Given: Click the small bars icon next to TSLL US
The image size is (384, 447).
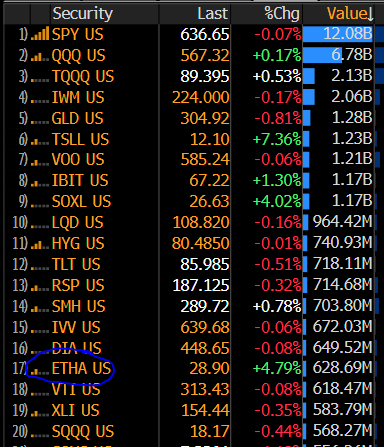Looking at the screenshot, I should (x=40, y=139).
